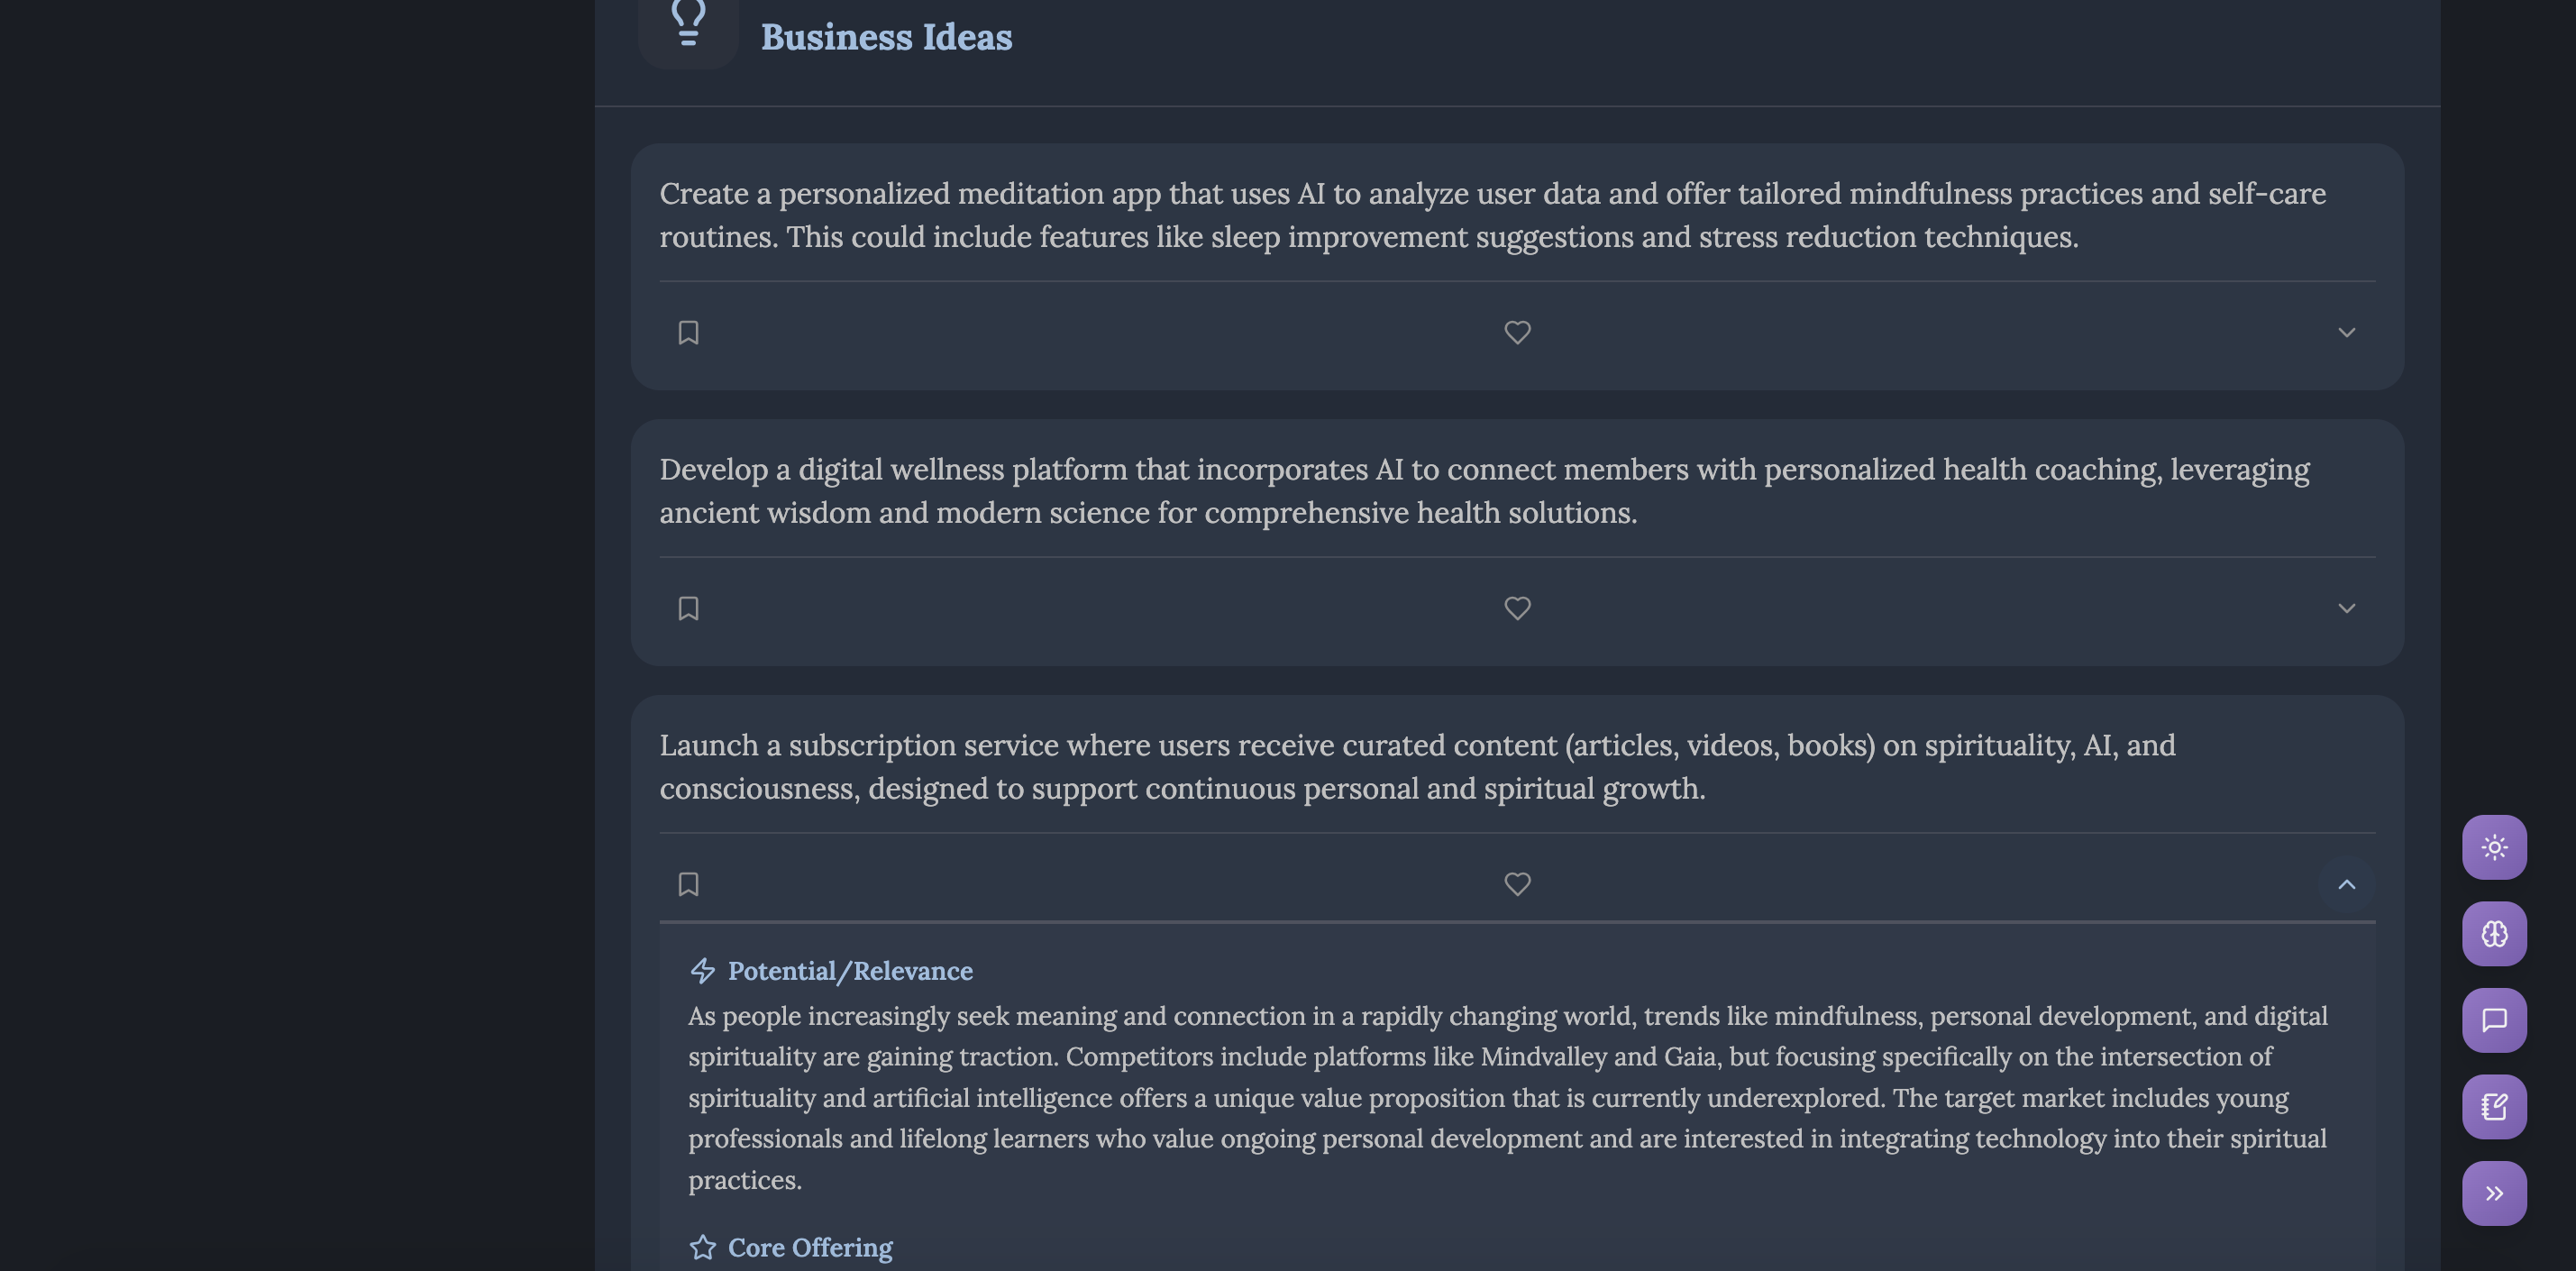Click the Core Offering section heading
The height and width of the screenshot is (1271, 2576).
(810, 1247)
